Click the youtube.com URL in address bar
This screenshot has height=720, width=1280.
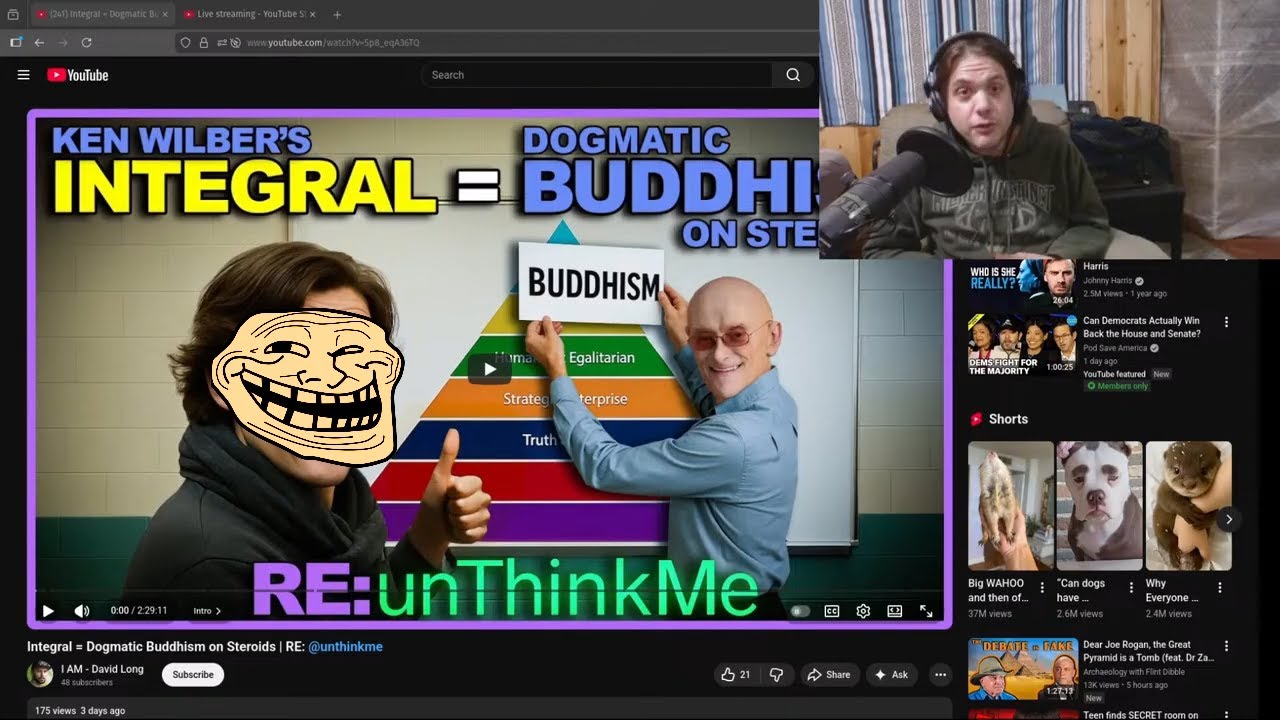pyautogui.click(x=333, y=43)
